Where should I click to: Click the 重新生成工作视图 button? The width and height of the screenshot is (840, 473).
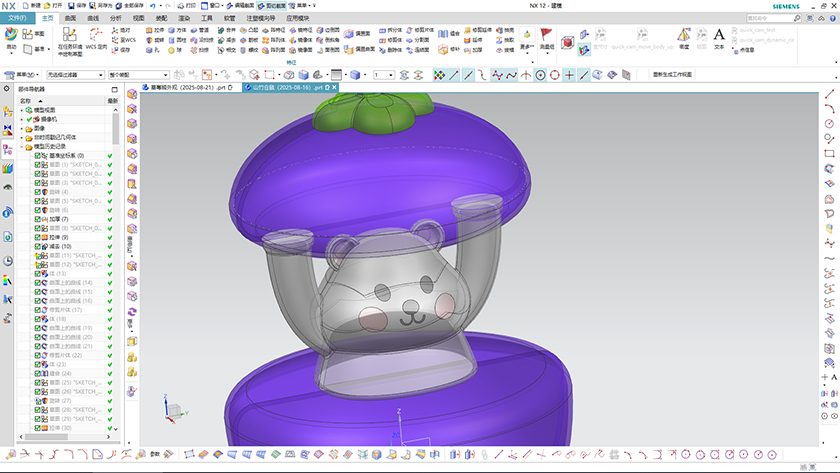click(x=671, y=75)
